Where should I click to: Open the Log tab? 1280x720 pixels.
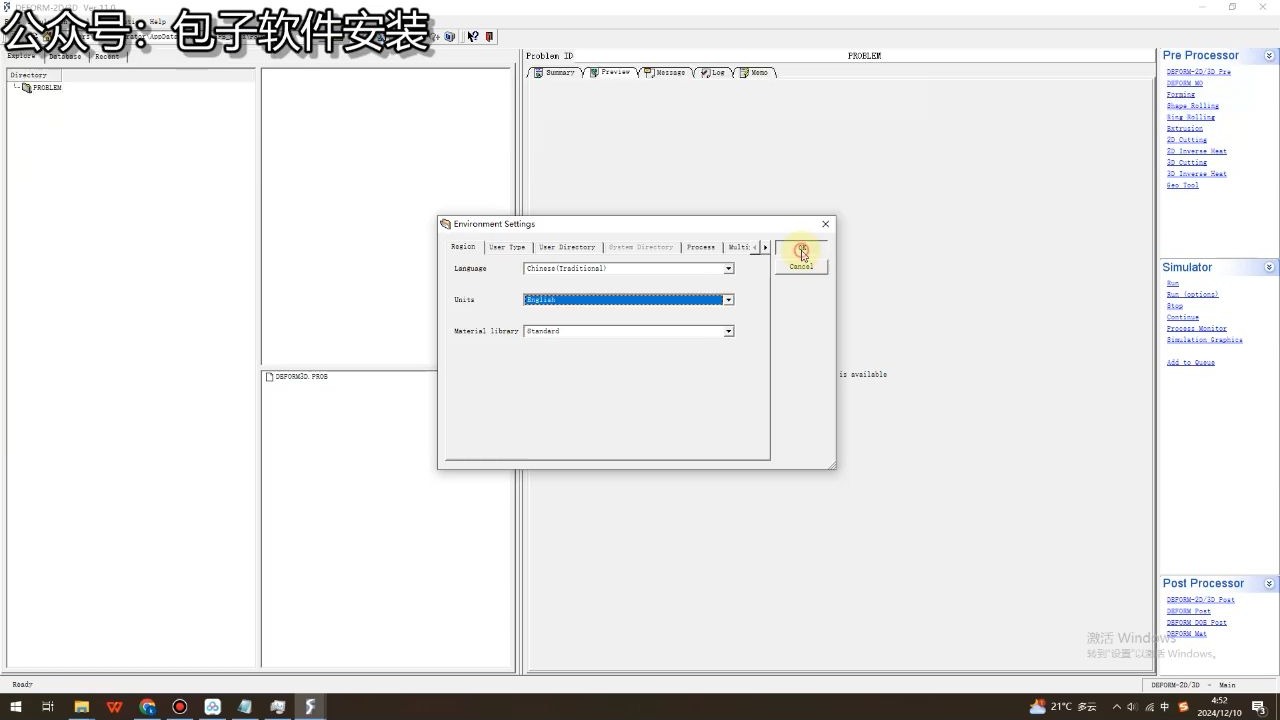[x=713, y=72]
